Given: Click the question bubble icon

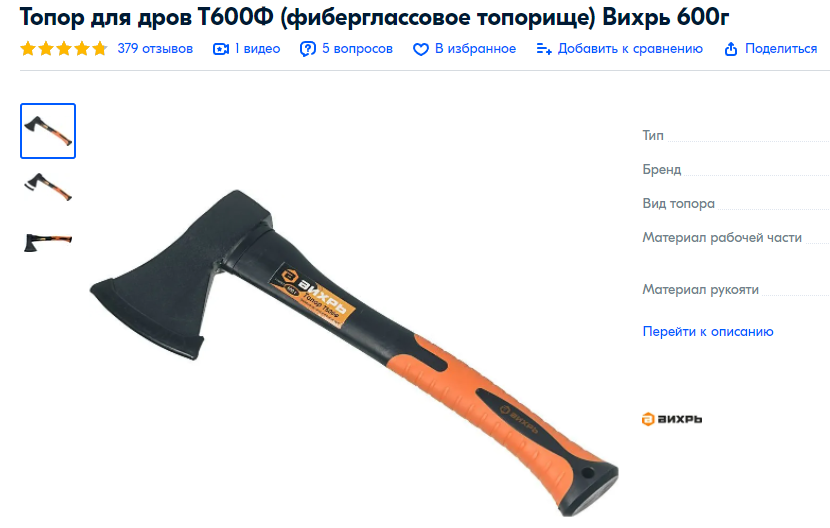Looking at the screenshot, I should 307,49.
